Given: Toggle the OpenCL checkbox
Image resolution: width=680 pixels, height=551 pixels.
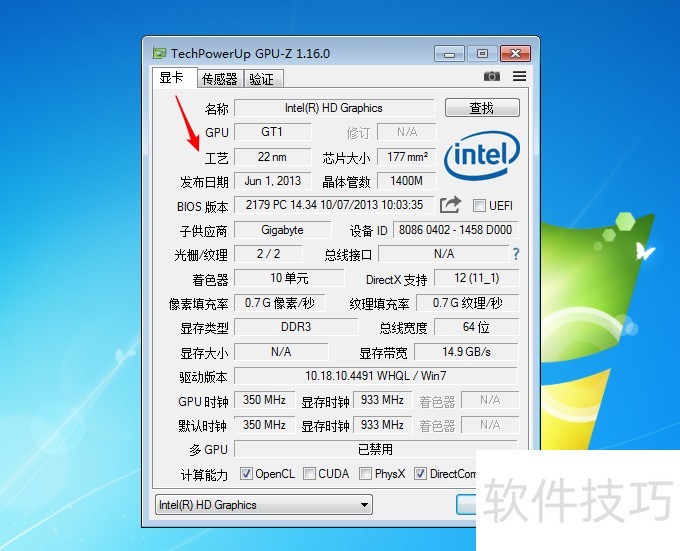Looking at the screenshot, I should pos(246,474).
